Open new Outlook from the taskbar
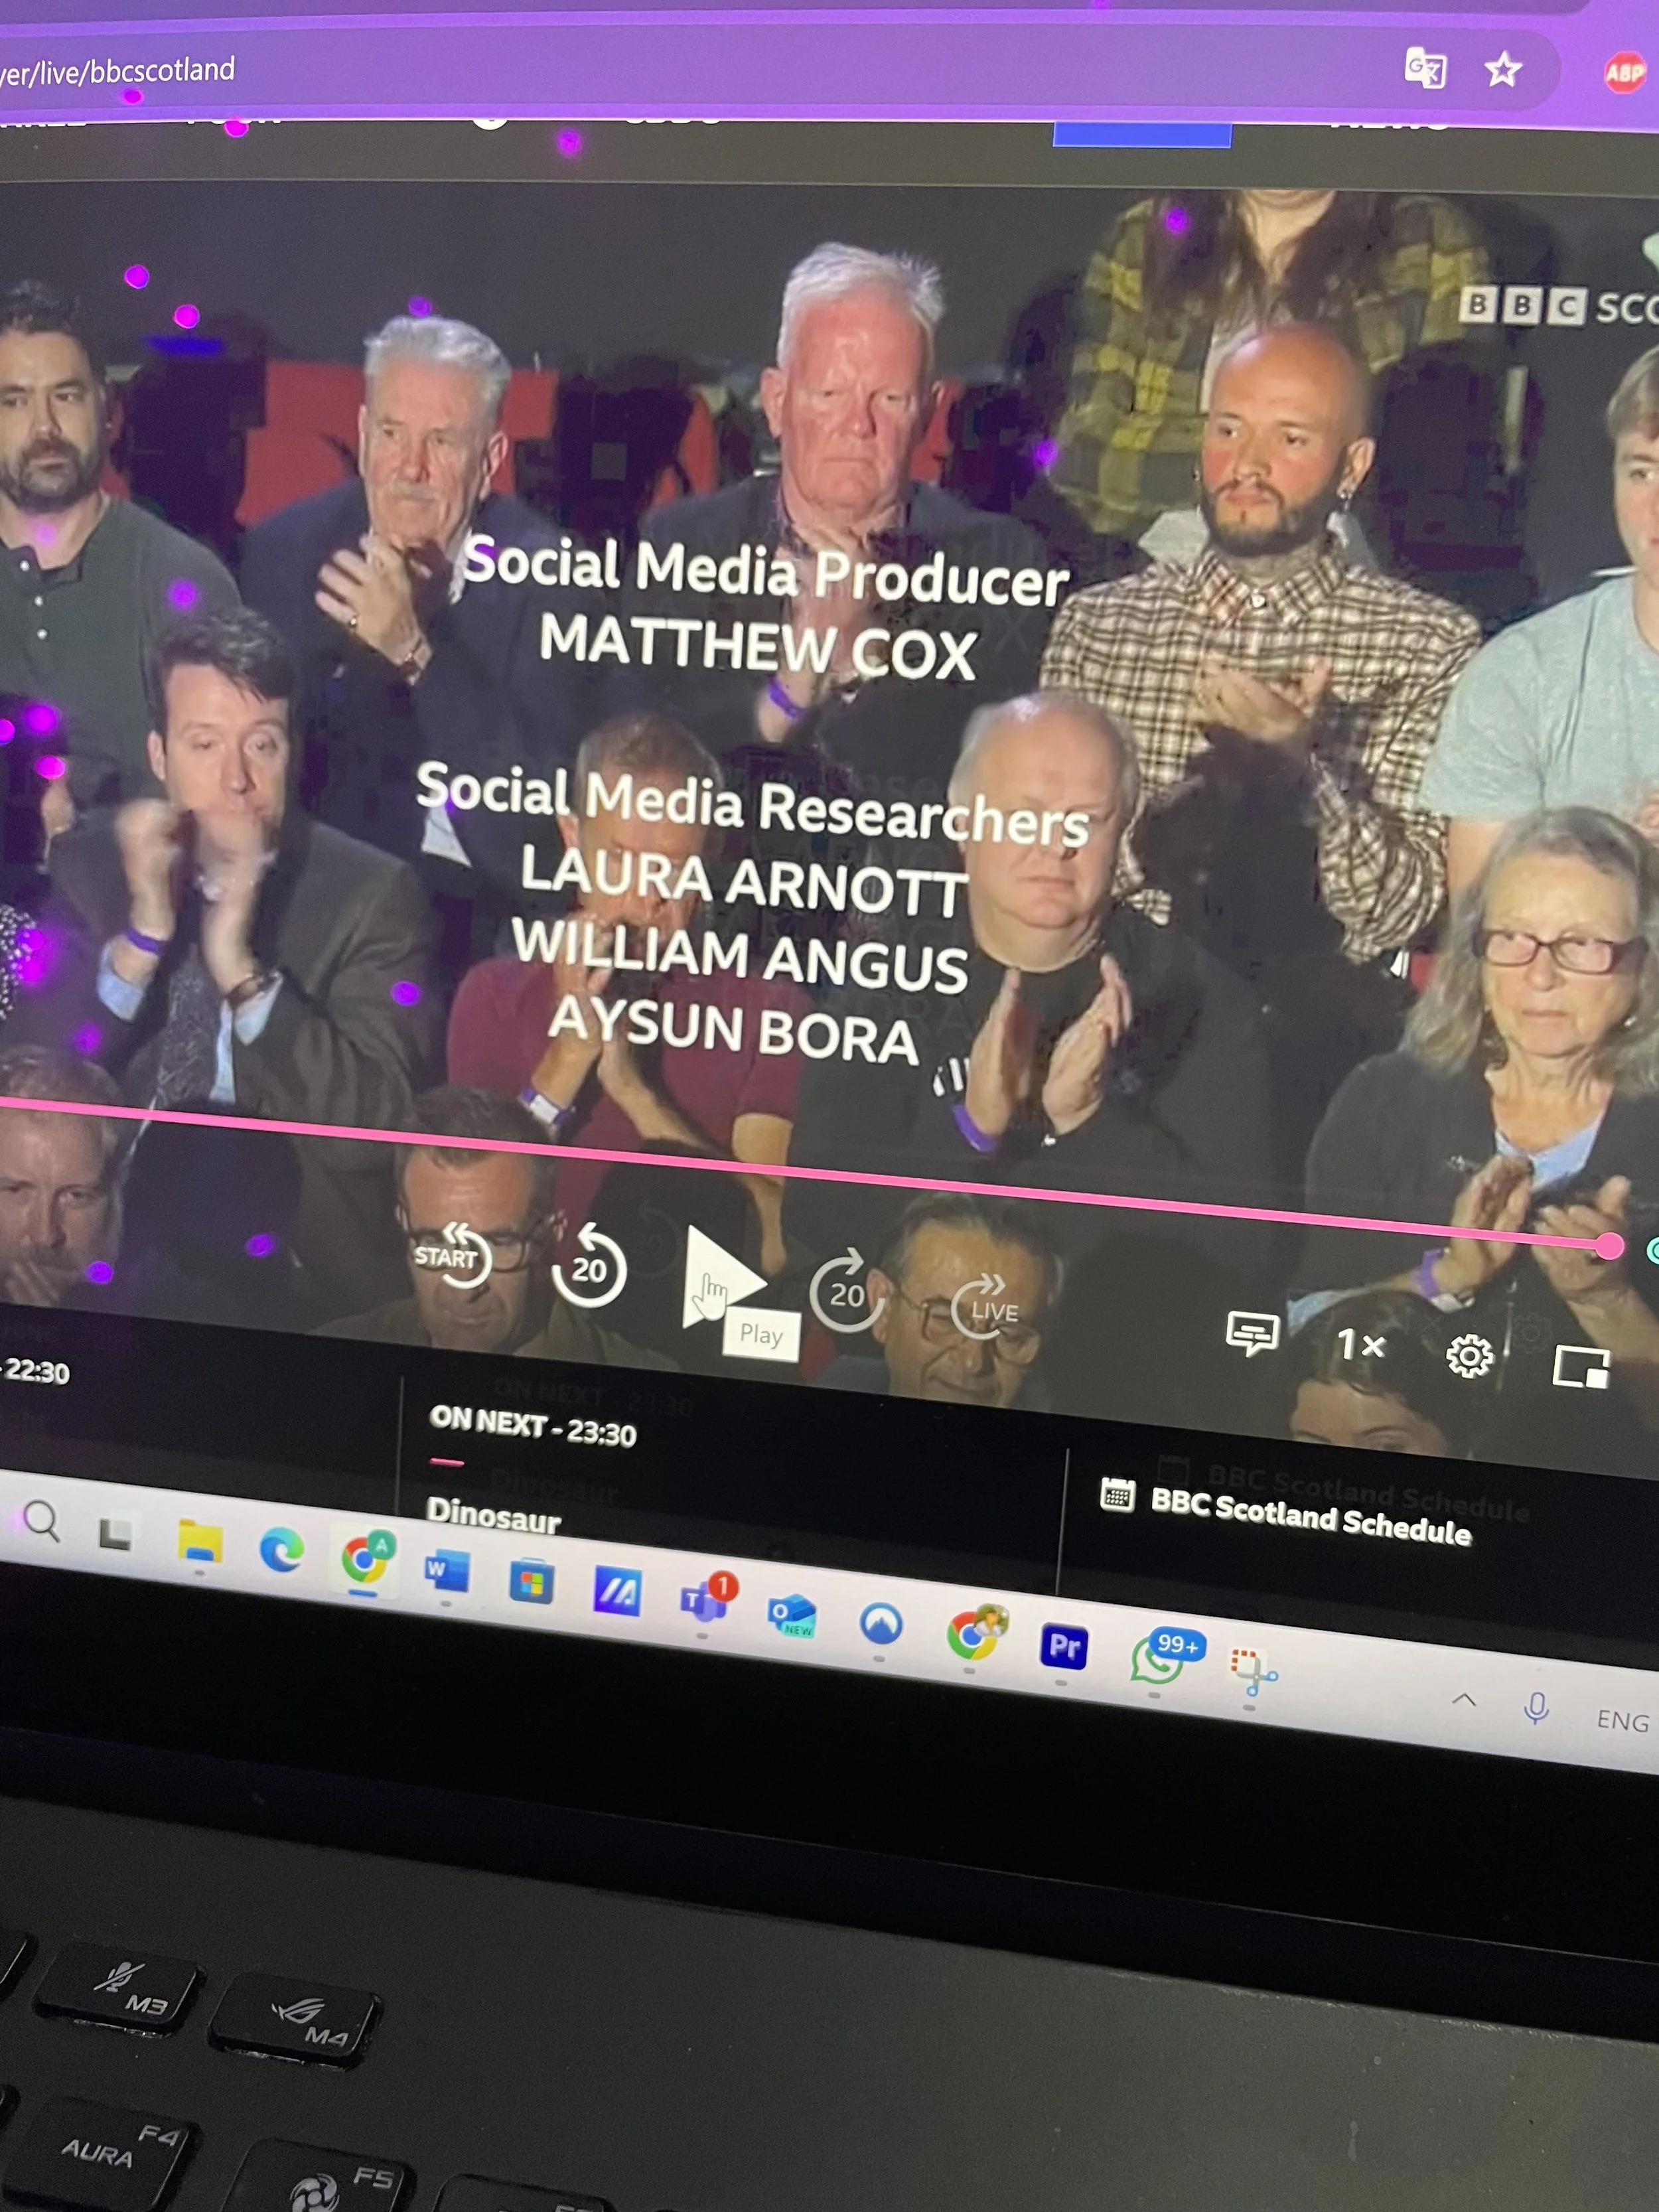The width and height of the screenshot is (1659, 2212). coord(792,1614)
